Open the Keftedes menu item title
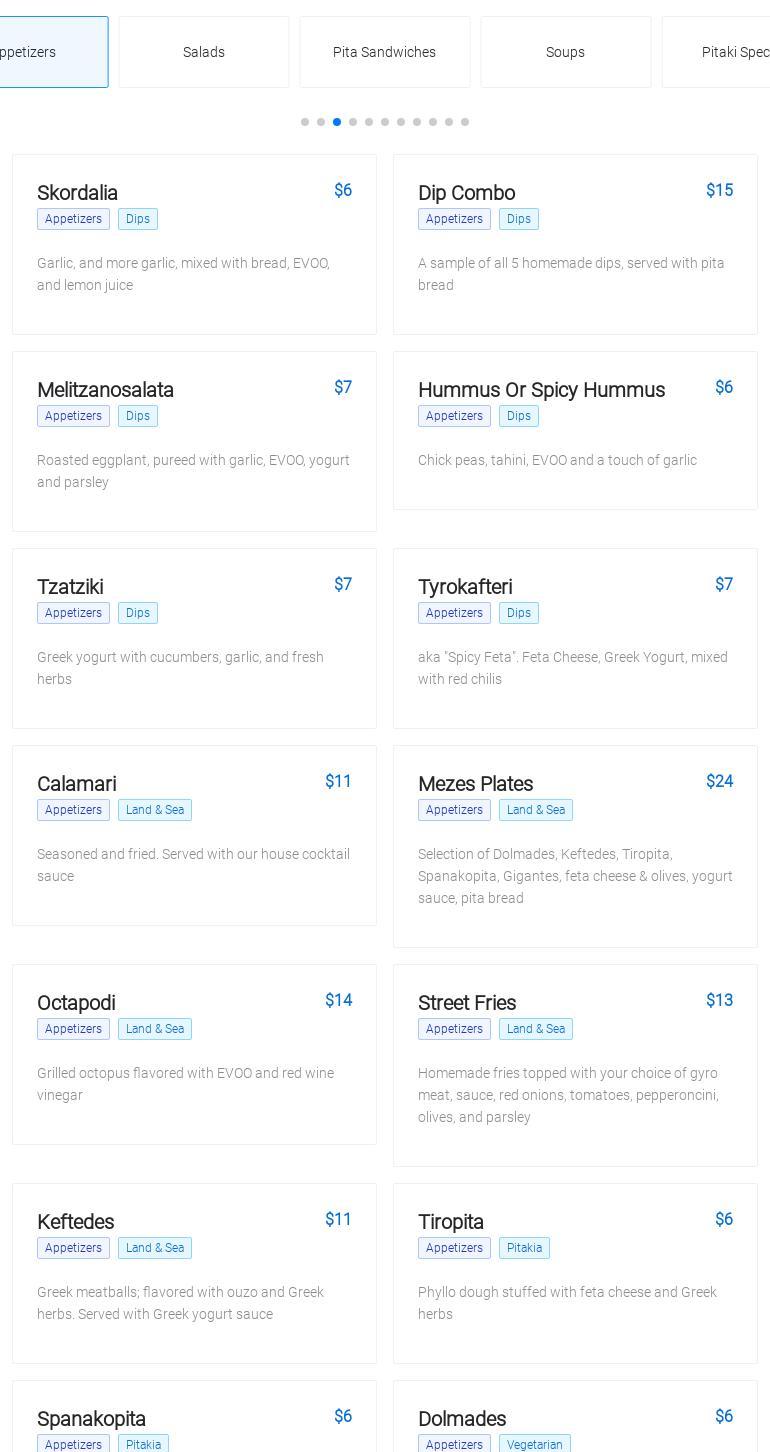The image size is (770, 1452). tap(75, 1222)
